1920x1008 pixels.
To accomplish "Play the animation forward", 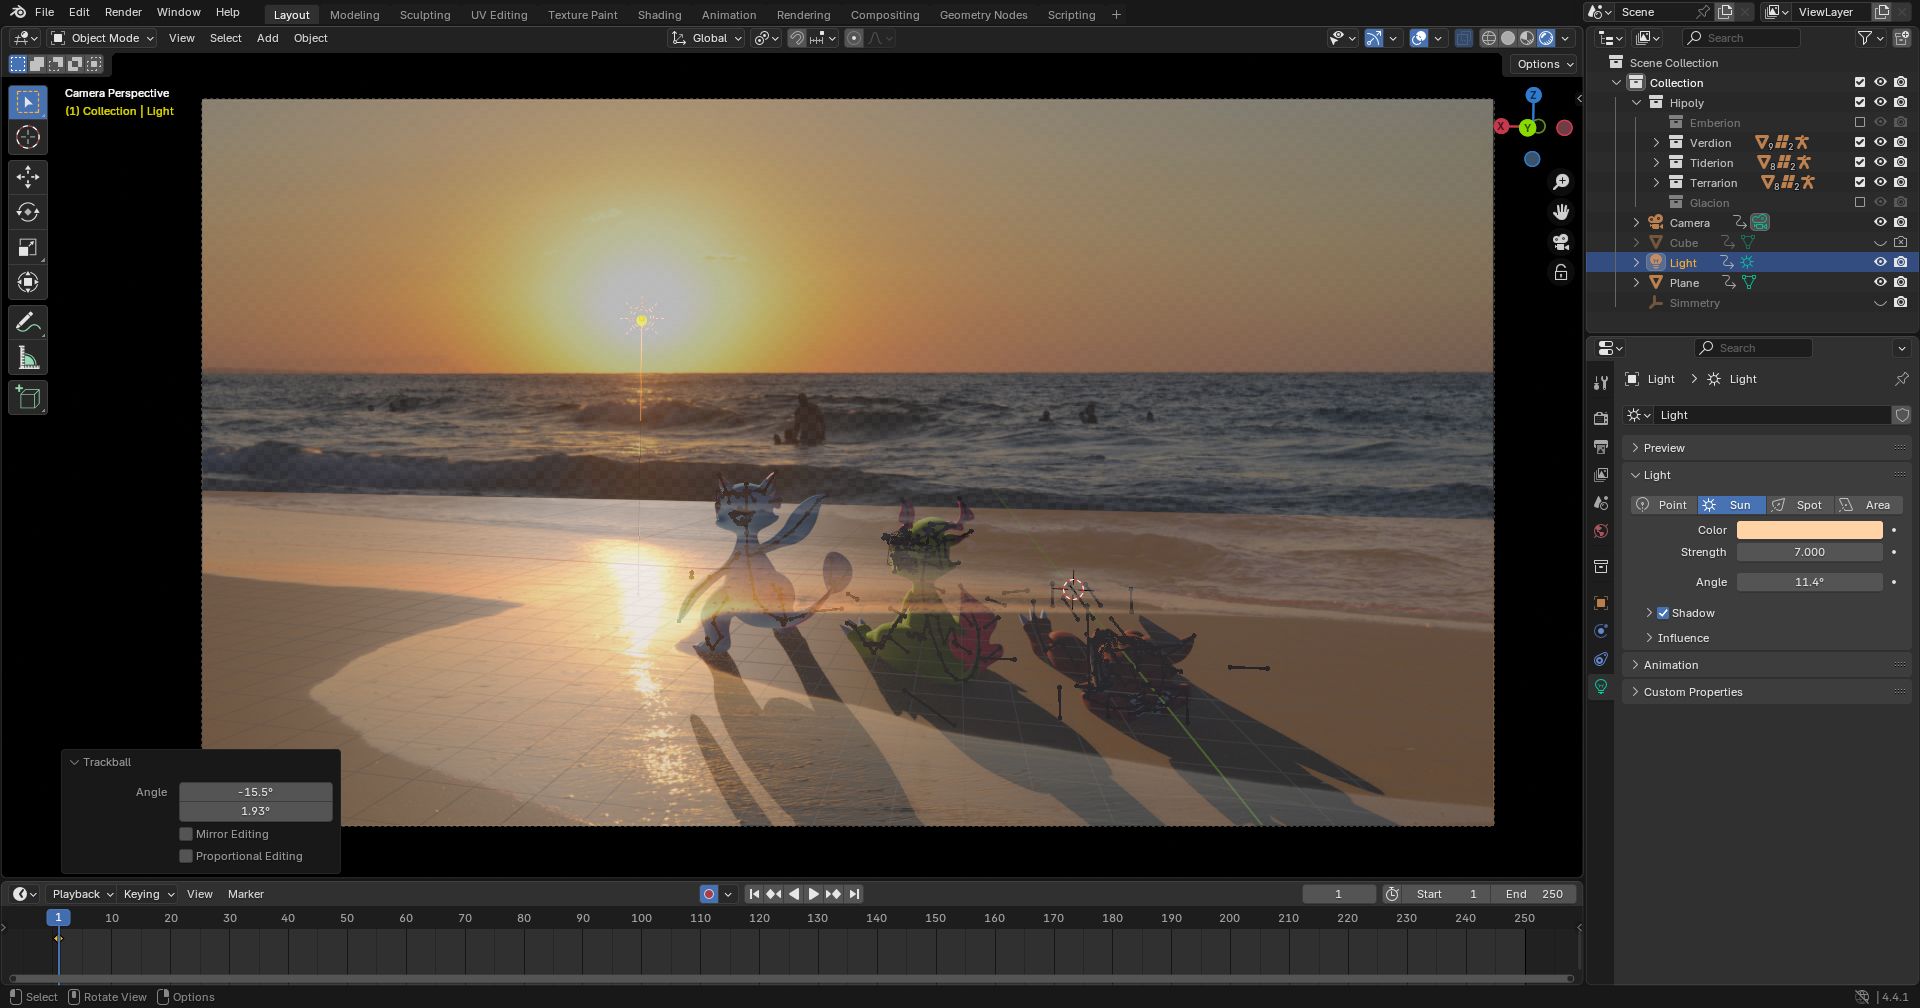I will (813, 894).
